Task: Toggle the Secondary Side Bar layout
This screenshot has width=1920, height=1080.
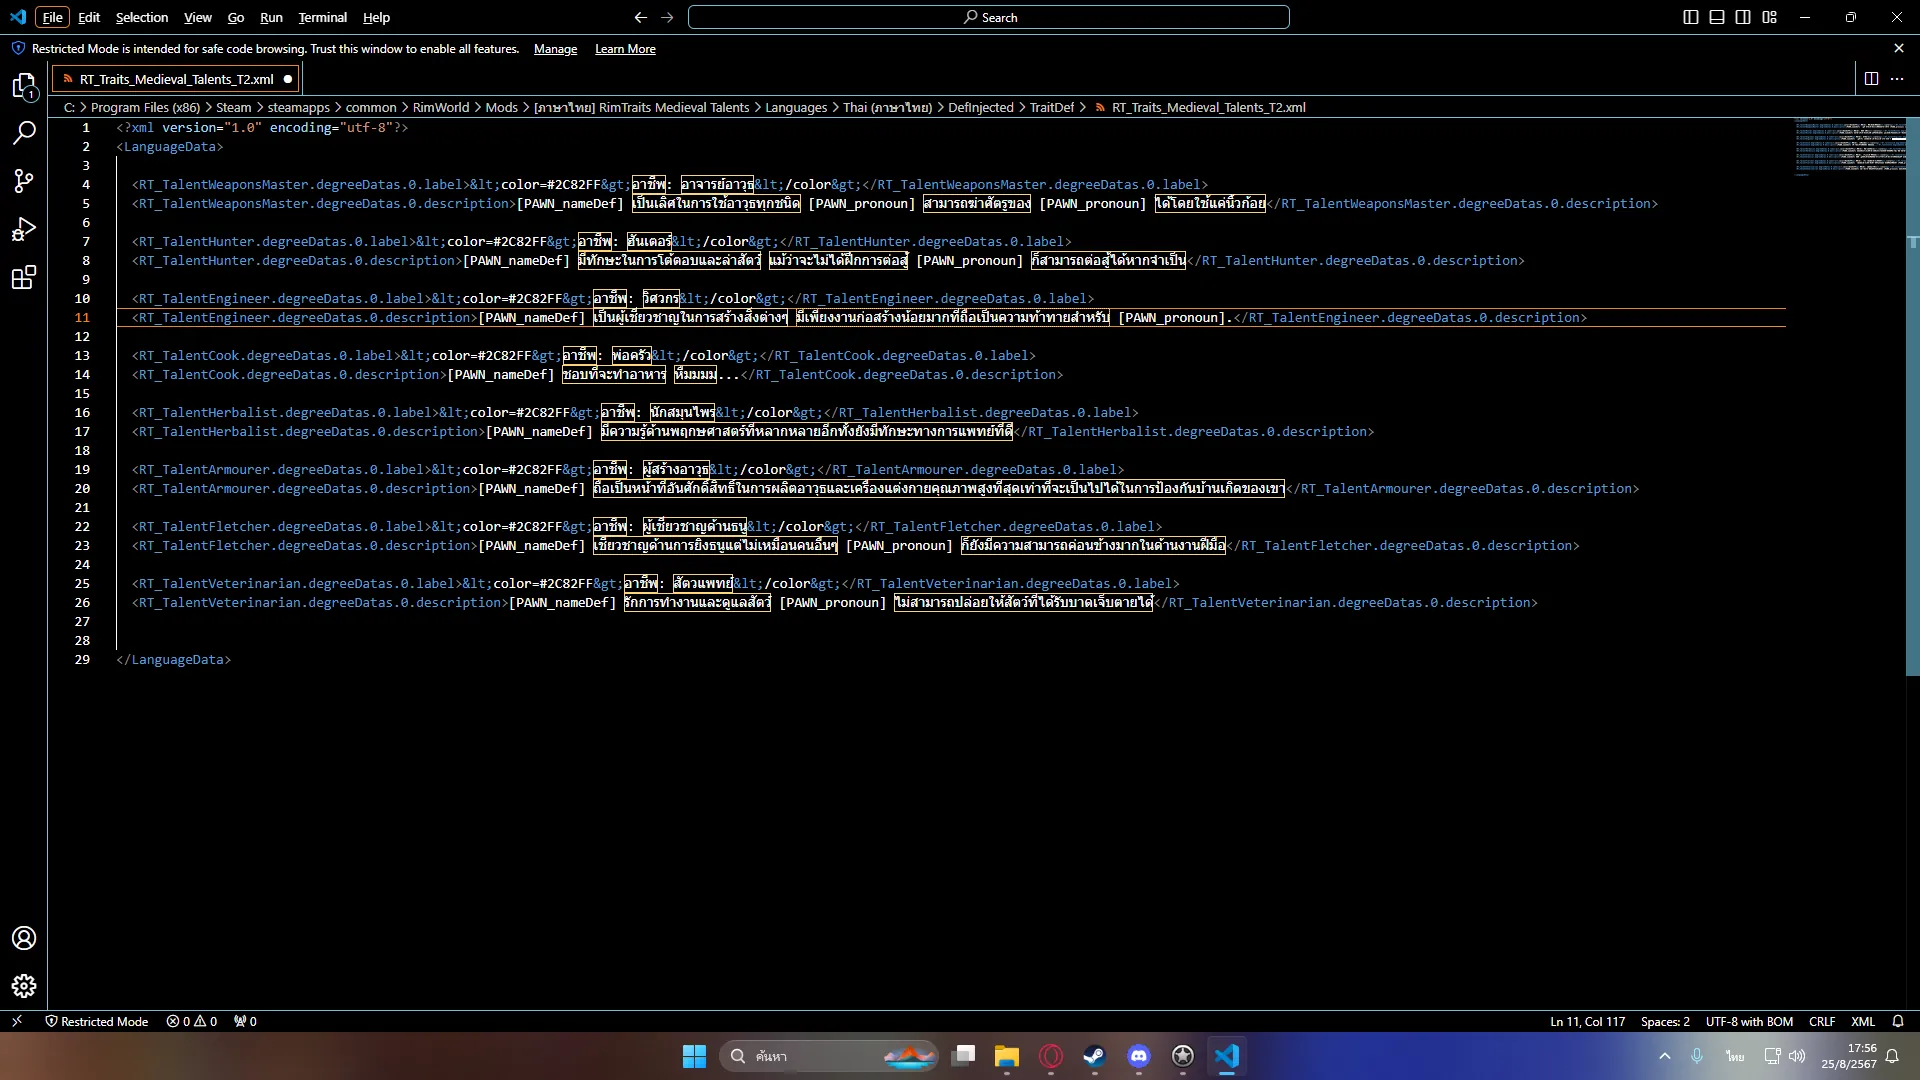Action: point(1743,17)
